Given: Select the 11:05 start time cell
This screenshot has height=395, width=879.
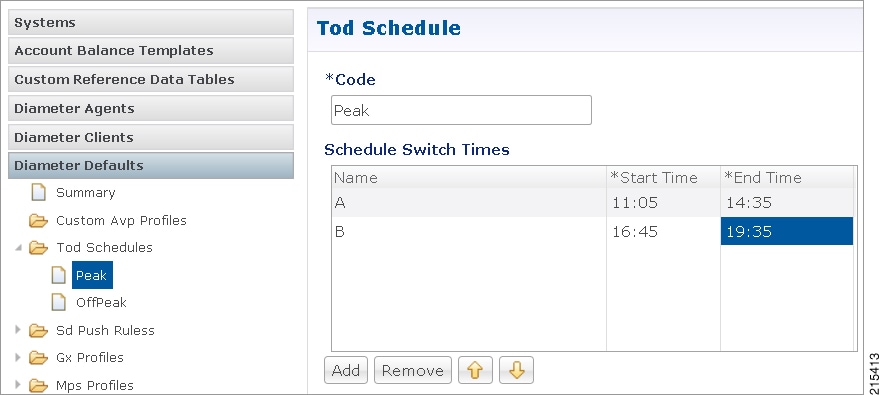Looking at the screenshot, I should [x=663, y=203].
